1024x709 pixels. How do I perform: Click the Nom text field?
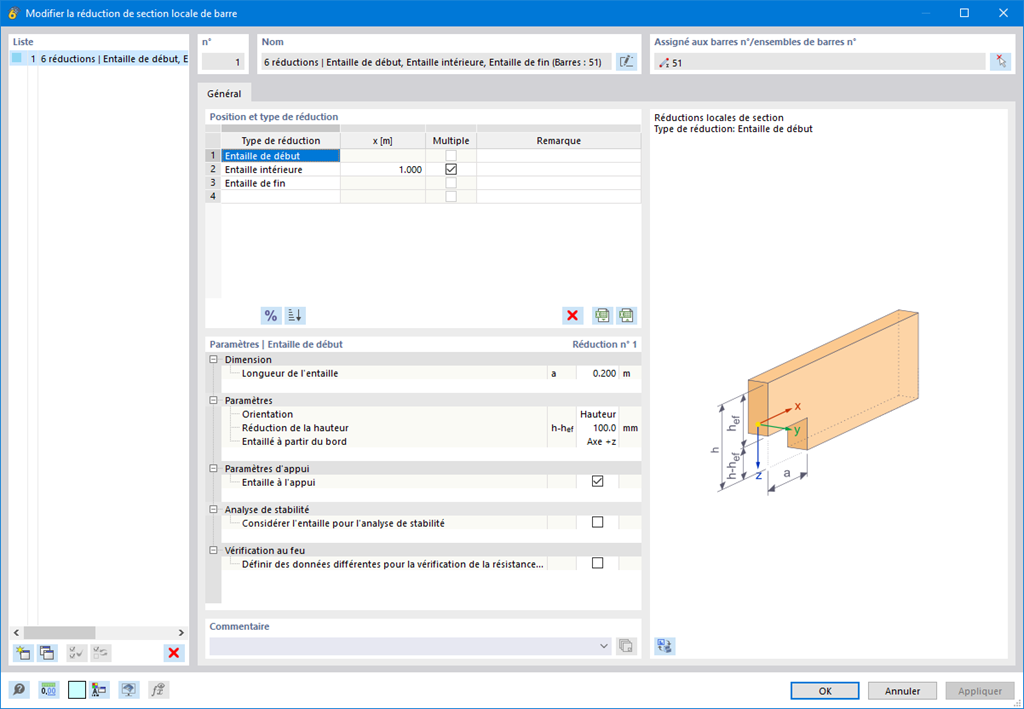click(x=436, y=63)
